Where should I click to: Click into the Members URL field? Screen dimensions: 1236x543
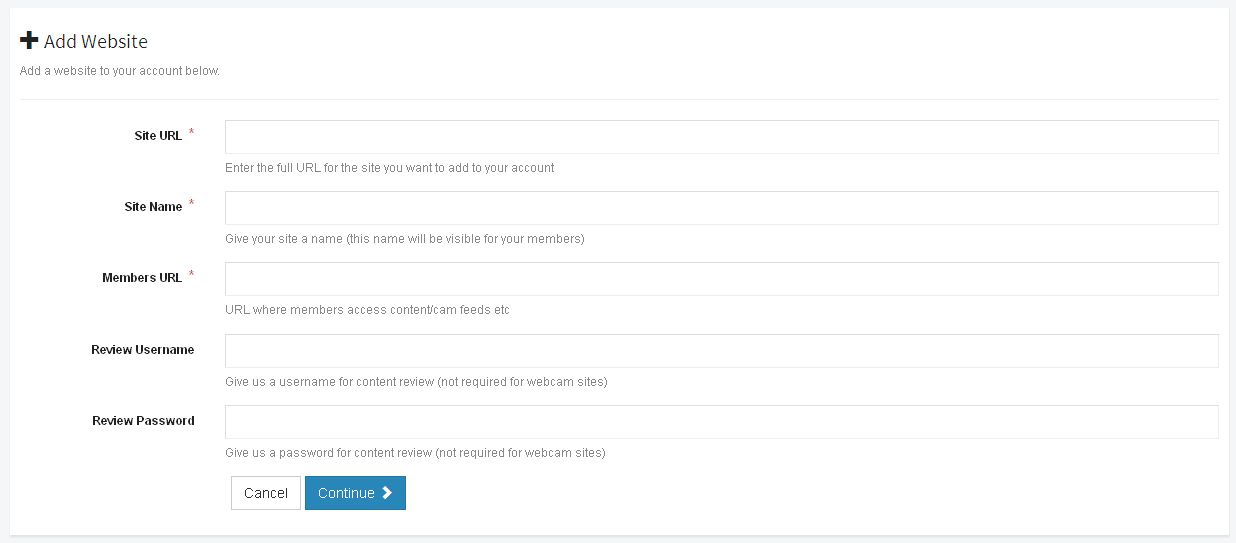[721, 279]
